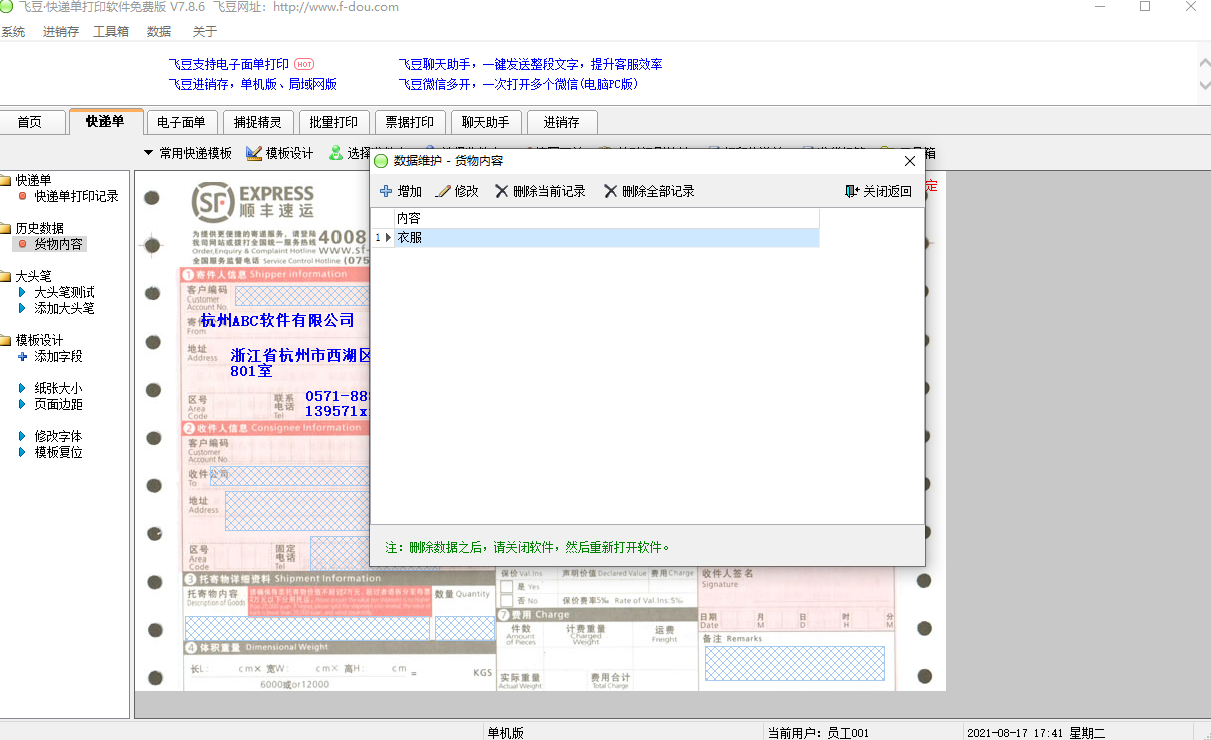The image size is (1211, 740).
Task: Open the 系统 menu
Action: click(13, 32)
